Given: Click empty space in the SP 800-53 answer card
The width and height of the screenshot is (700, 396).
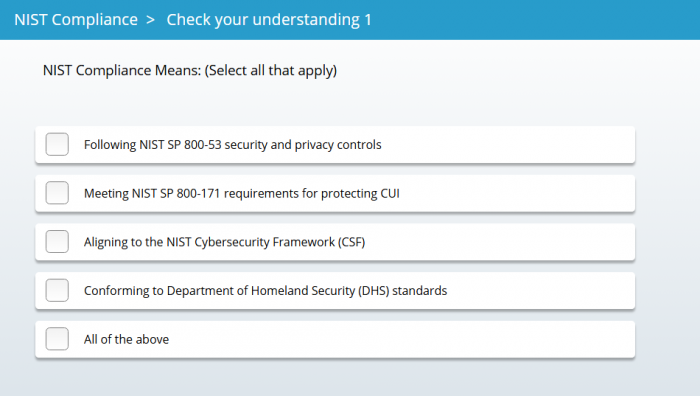Looking at the screenshot, I should pos(509,145).
